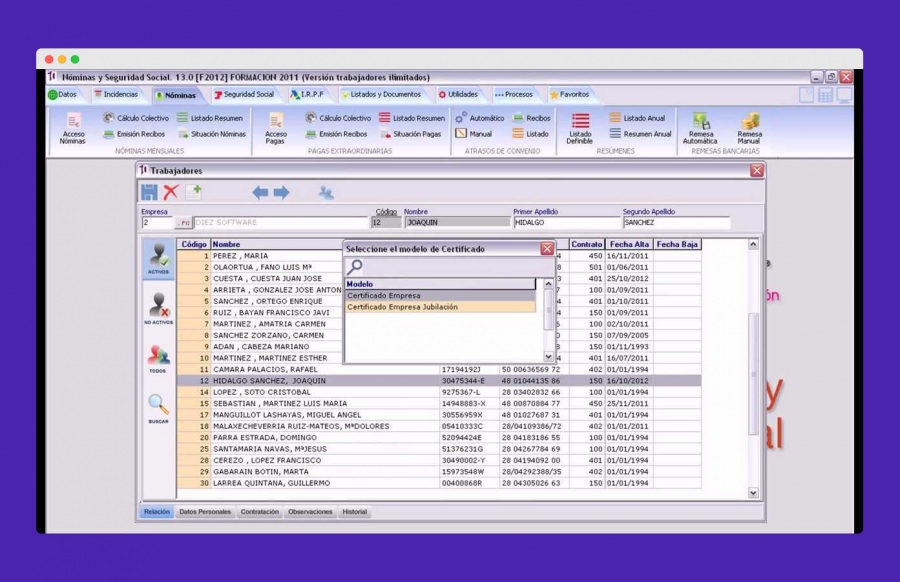
Task: Switch to the Seguridad Social tab
Action: click(244, 95)
